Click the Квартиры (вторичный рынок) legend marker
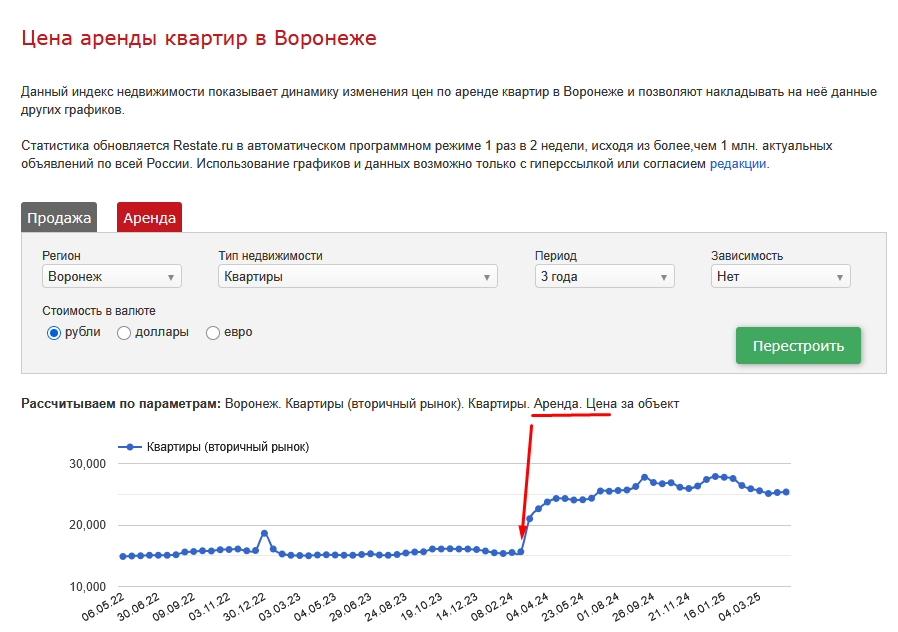 point(130,447)
